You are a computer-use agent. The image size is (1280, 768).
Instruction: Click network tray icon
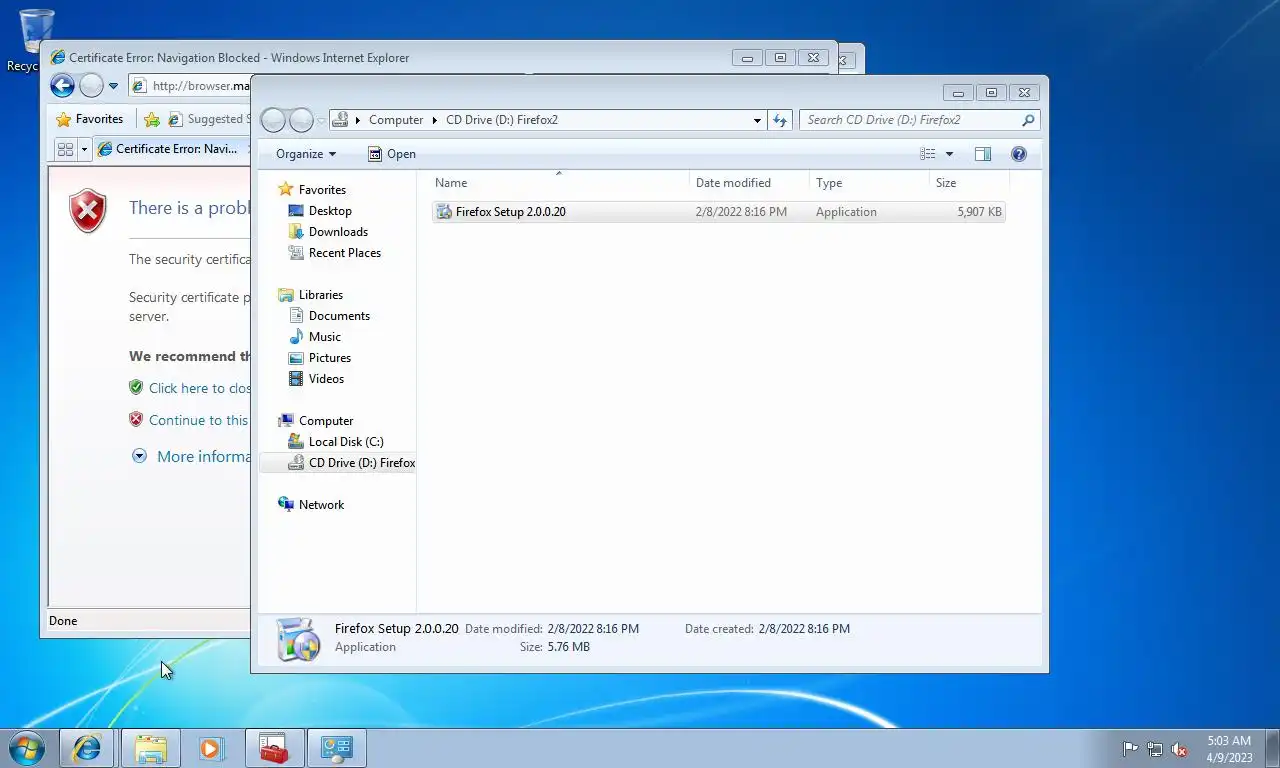(x=1155, y=749)
